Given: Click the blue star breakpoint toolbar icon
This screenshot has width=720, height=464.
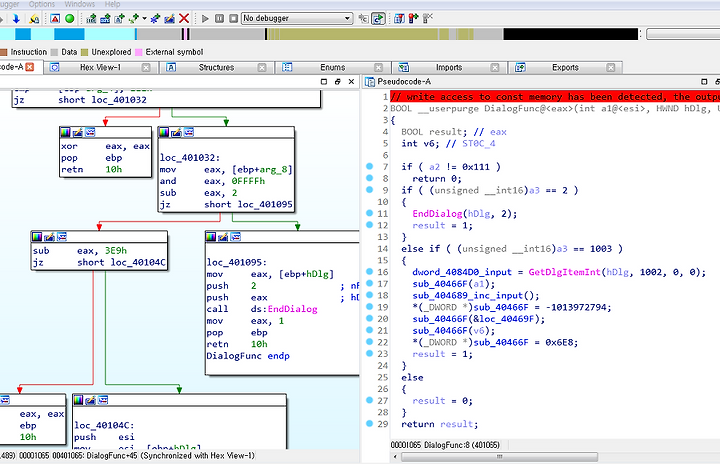Looking at the screenshot, I should point(155,18).
